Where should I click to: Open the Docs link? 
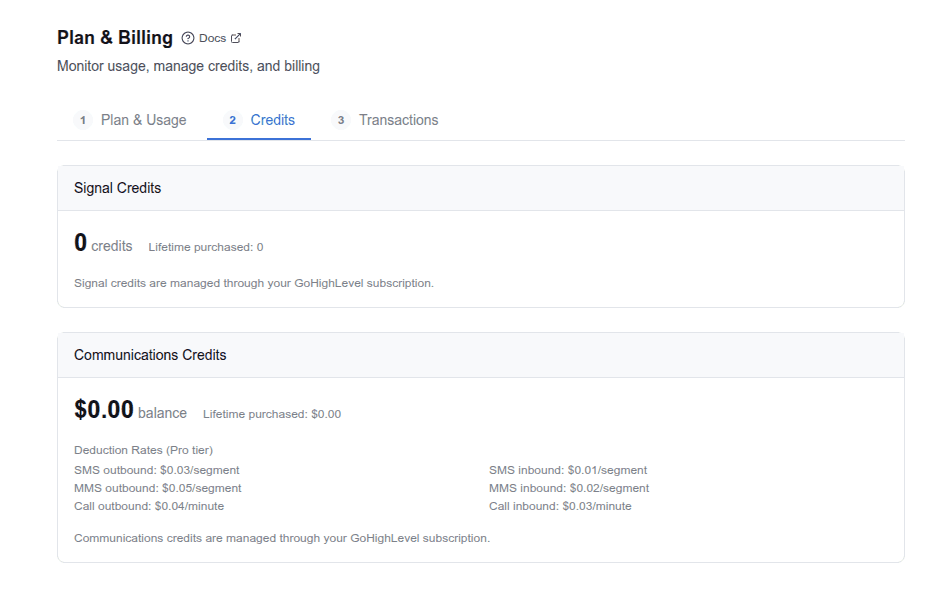pyautogui.click(x=211, y=37)
